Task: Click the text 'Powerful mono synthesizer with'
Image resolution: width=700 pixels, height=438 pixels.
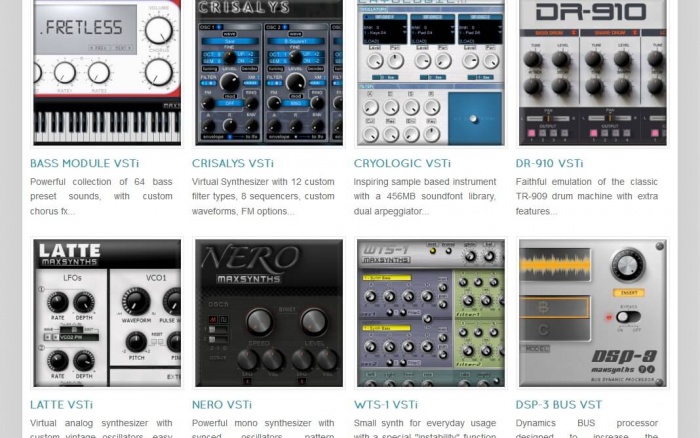Action: [x=263, y=423]
